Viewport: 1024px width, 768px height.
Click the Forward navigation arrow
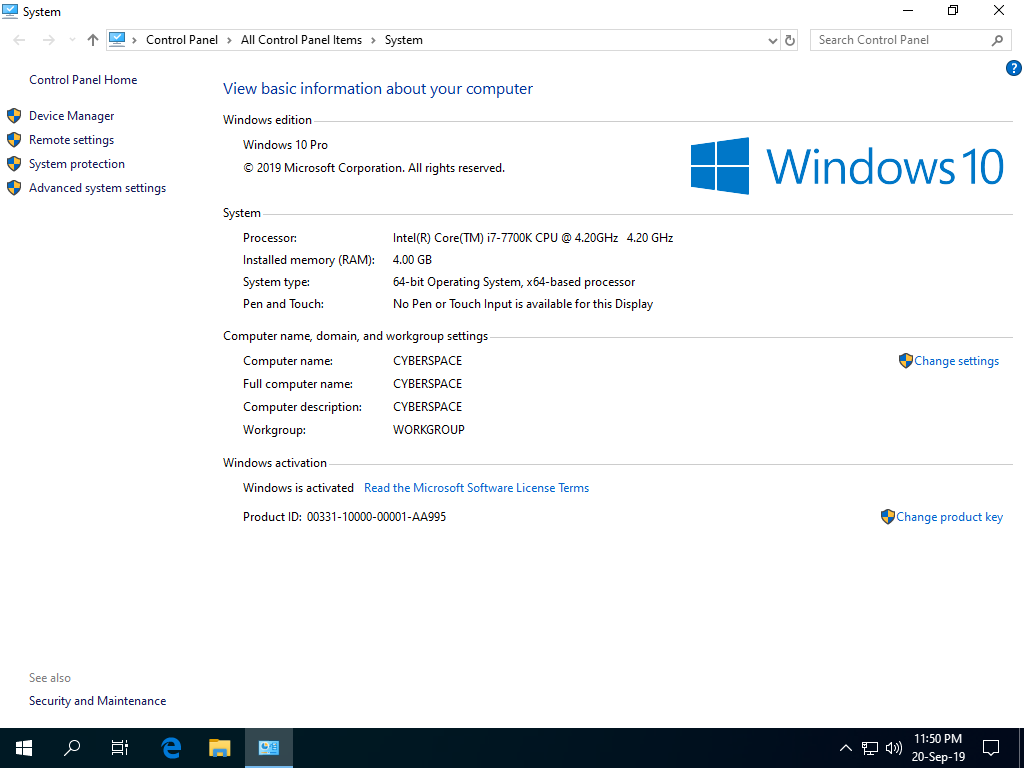48,40
